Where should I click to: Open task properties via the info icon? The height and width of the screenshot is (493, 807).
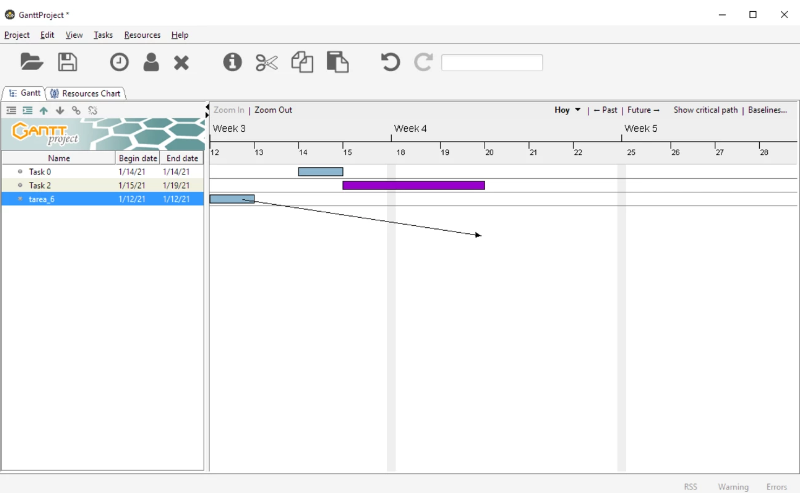pyautogui.click(x=232, y=62)
